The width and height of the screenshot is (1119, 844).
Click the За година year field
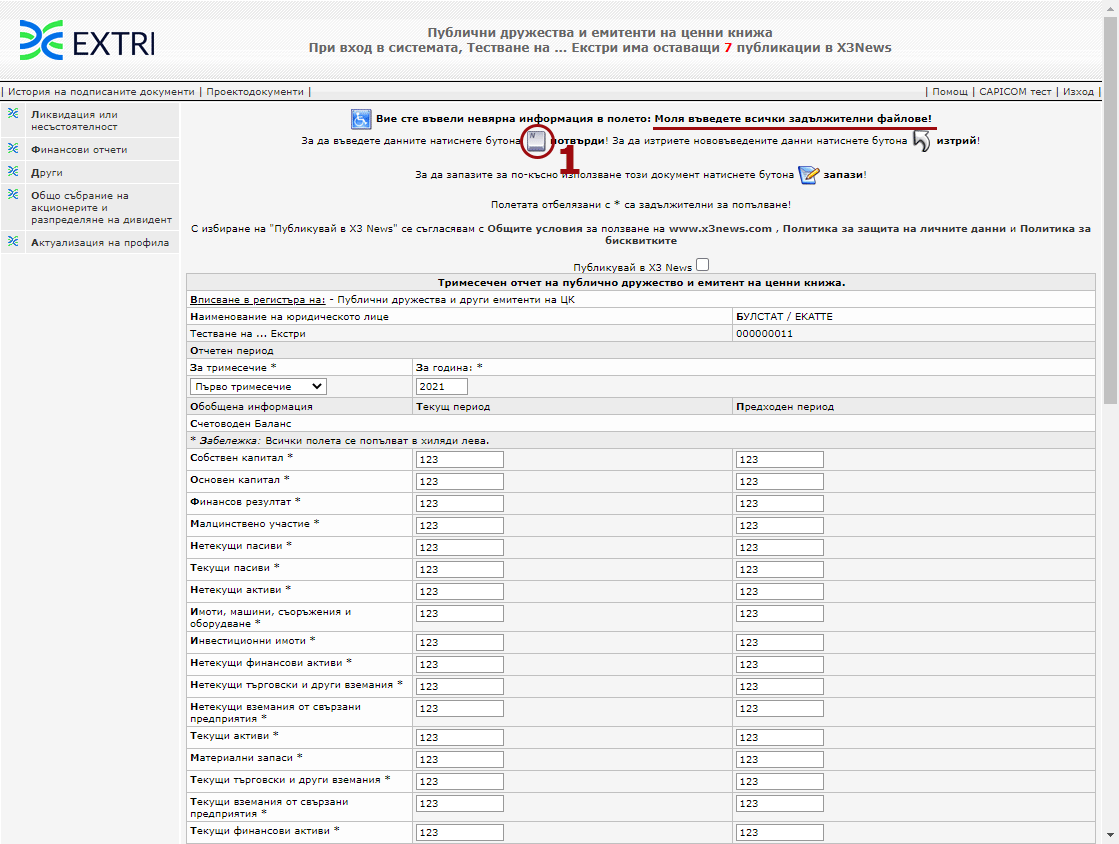click(x=442, y=387)
